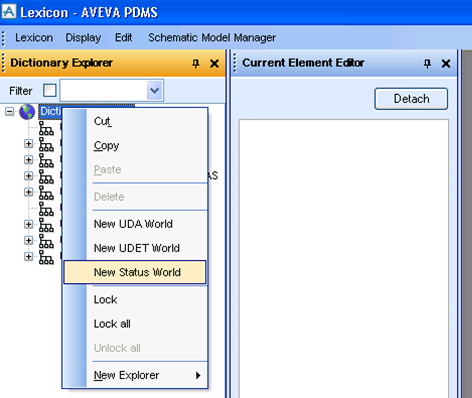Viewport: 472px width, 398px height.
Task: Close the Dictionary Explorer panel
Action: pos(214,63)
